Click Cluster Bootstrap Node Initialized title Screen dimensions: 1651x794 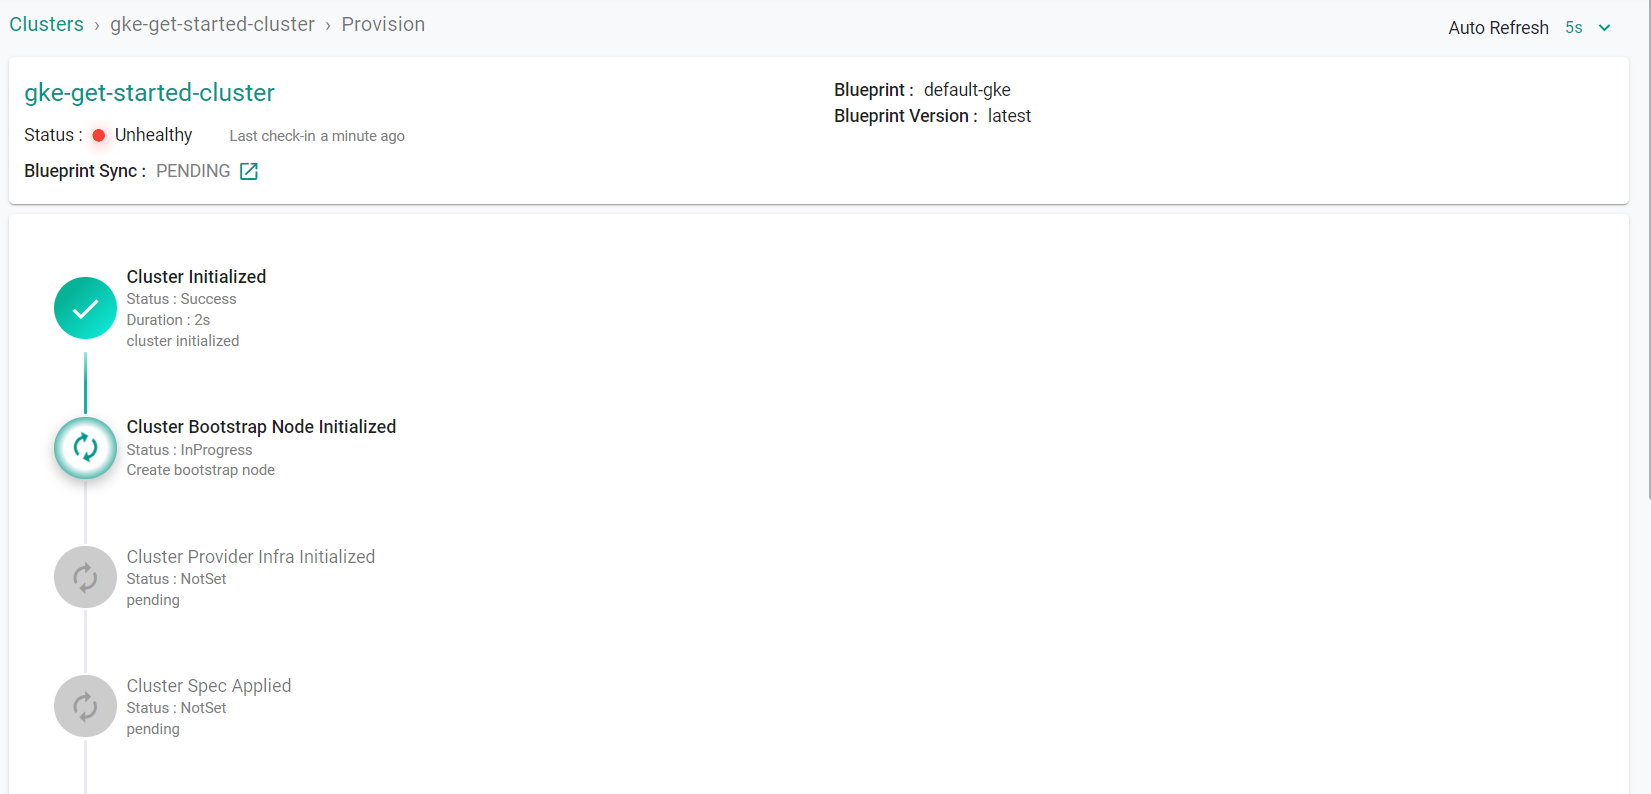coord(261,427)
